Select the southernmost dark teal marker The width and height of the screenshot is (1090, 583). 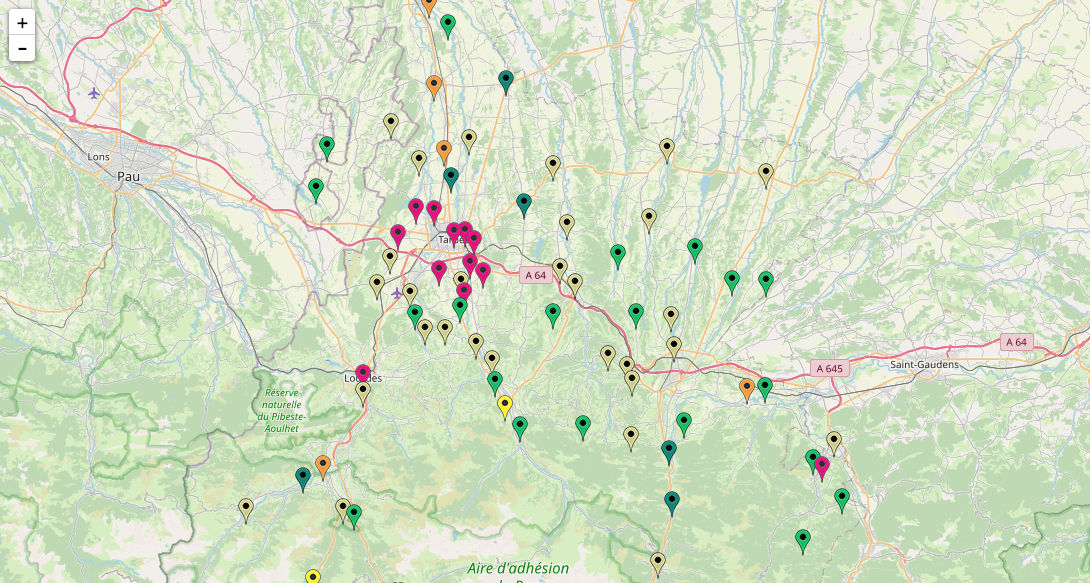click(x=672, y=503)
